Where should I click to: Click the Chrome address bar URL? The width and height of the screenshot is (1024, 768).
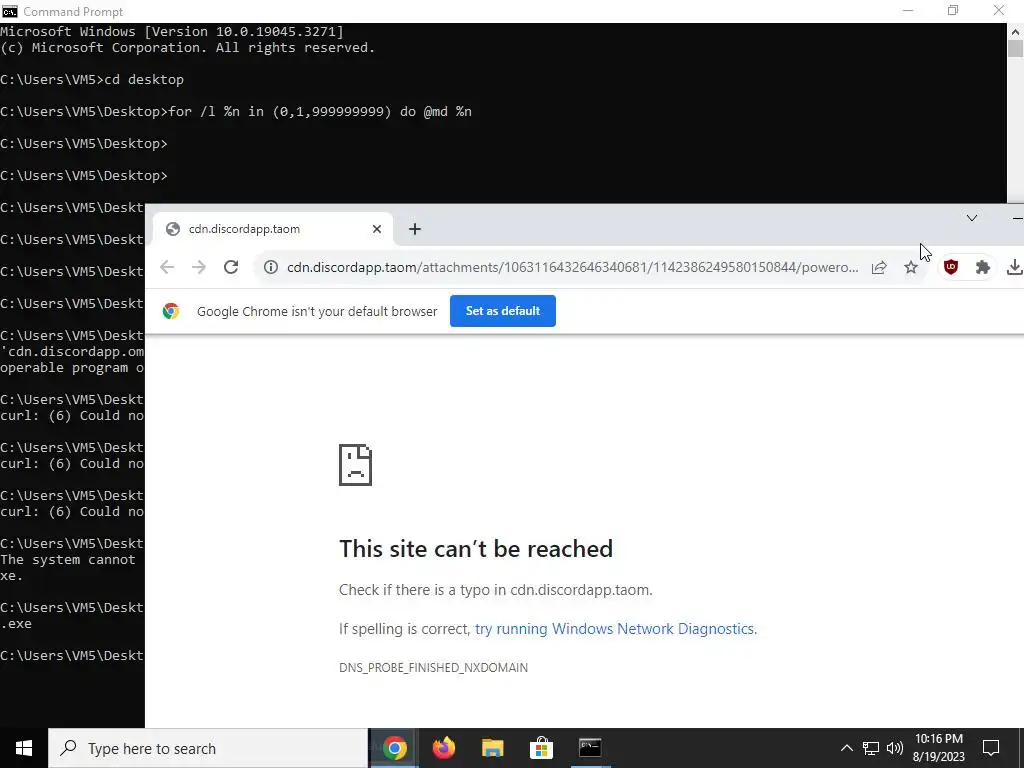[x=573, y=267]
